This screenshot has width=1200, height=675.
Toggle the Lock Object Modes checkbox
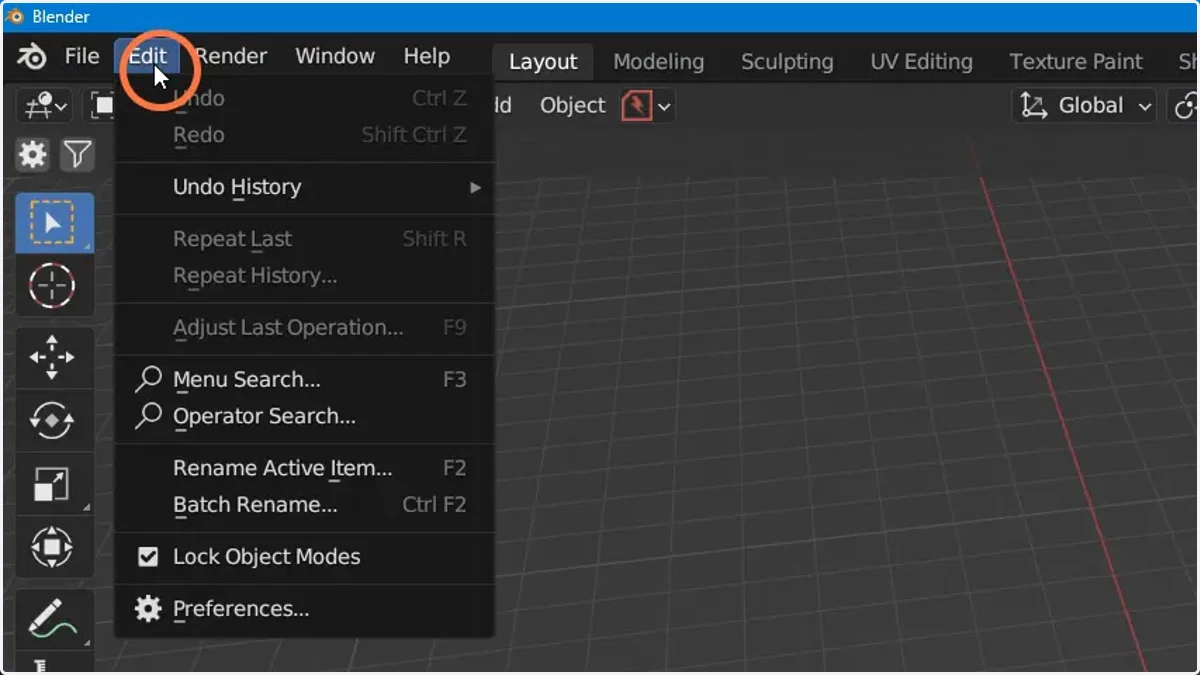(x=148, y=557)
